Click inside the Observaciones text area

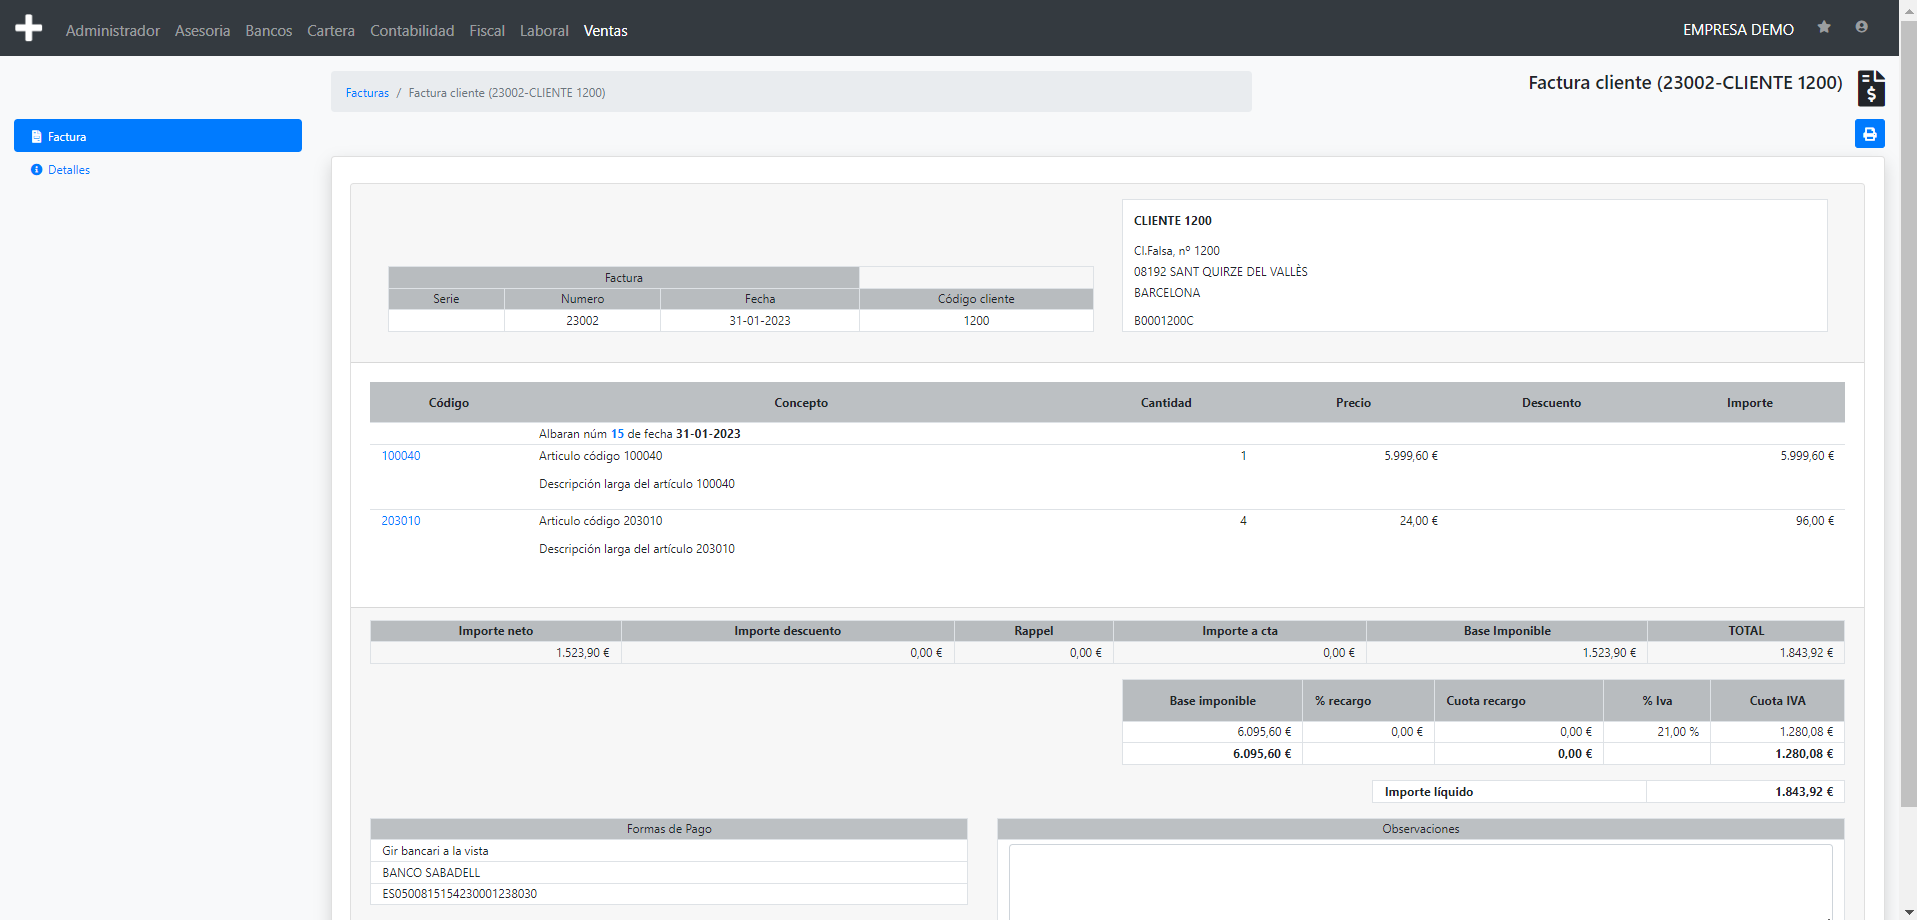pos(1420,882)
